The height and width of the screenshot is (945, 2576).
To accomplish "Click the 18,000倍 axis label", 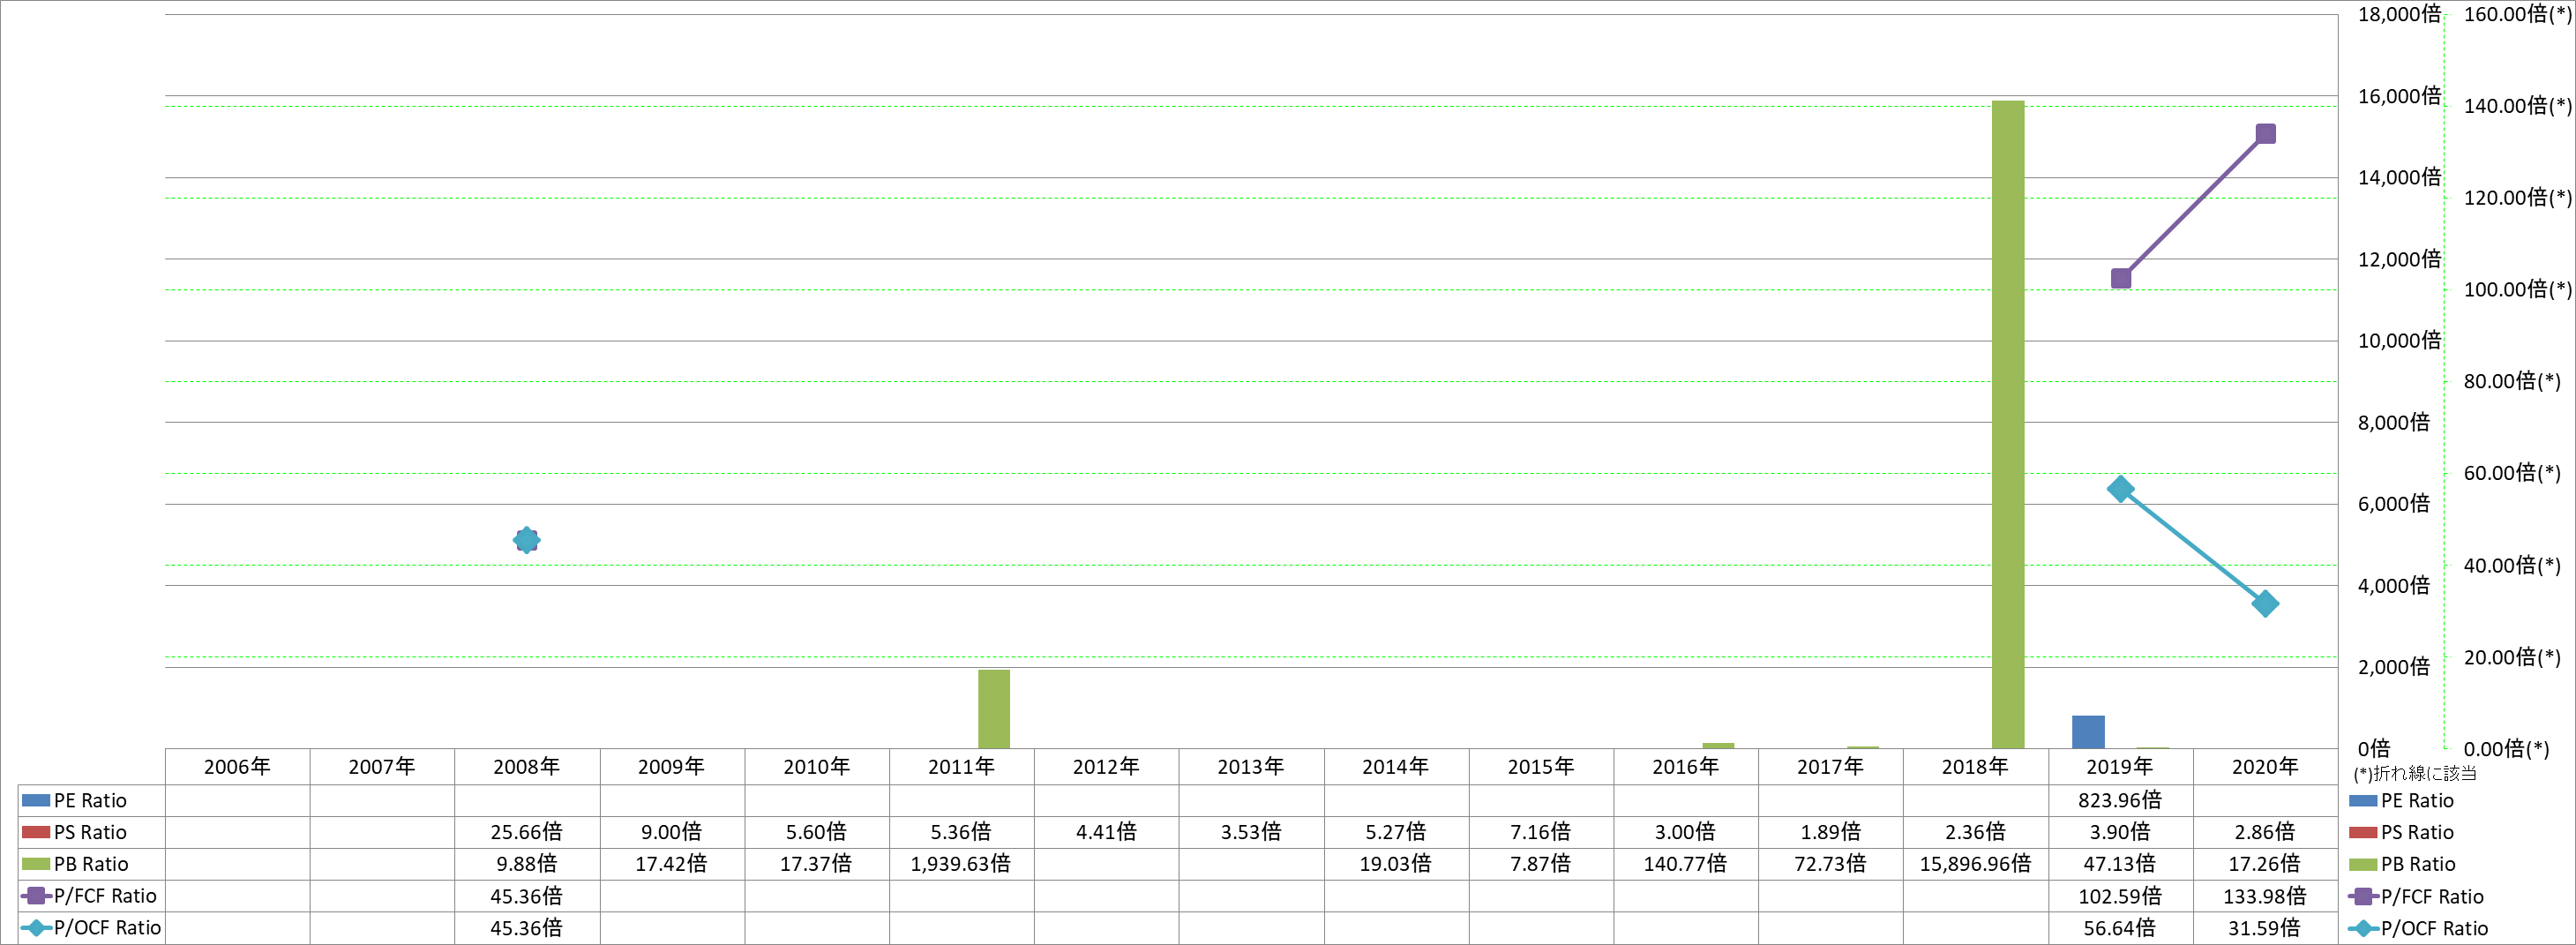I will tap(2399, 14).
